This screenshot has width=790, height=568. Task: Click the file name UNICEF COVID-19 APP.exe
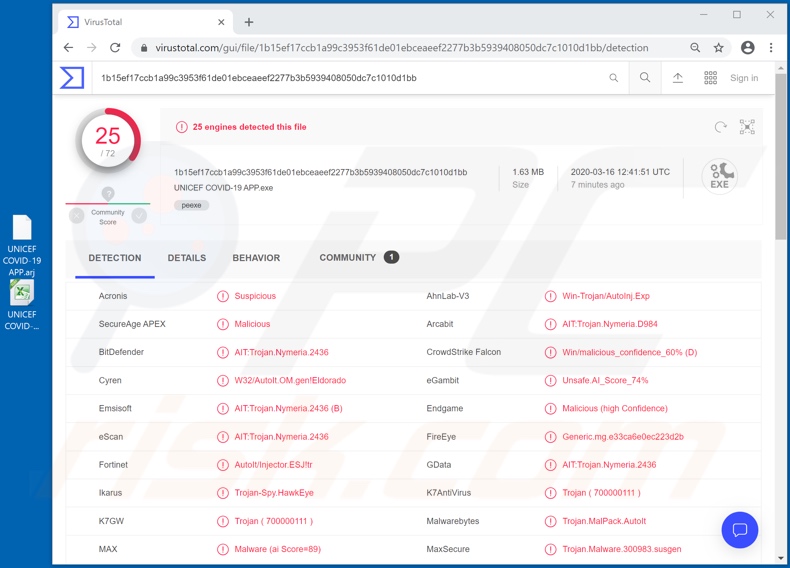click(223, 187)
